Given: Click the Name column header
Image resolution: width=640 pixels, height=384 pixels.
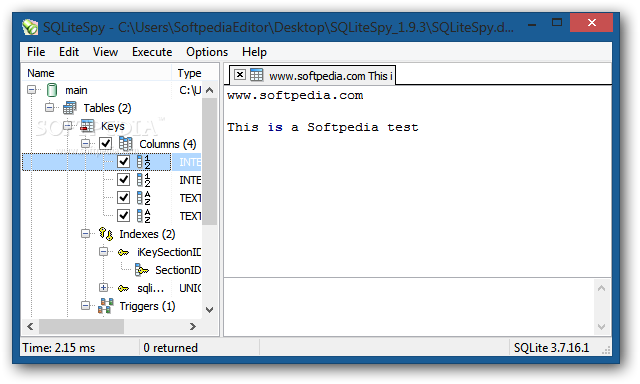Looking at the screenshot, I should tap(96, 73).
